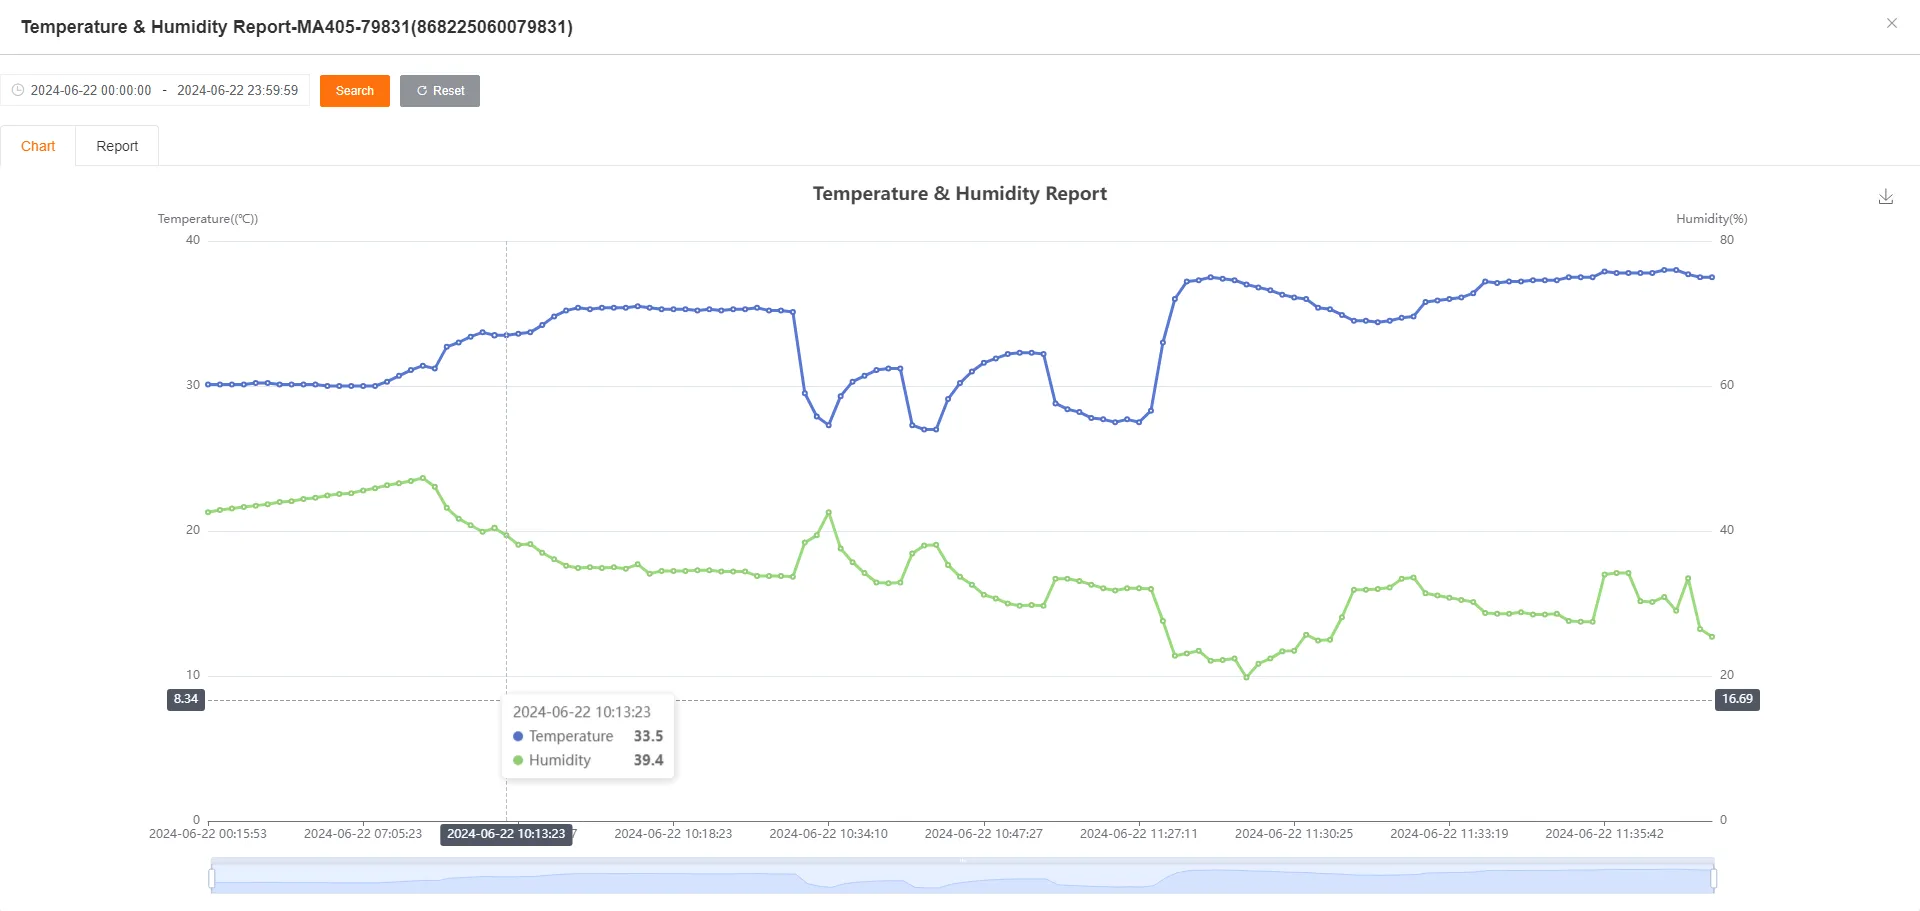Click the clock icon in the date picker
1920x911 pixels.
(x=18, y=90)
